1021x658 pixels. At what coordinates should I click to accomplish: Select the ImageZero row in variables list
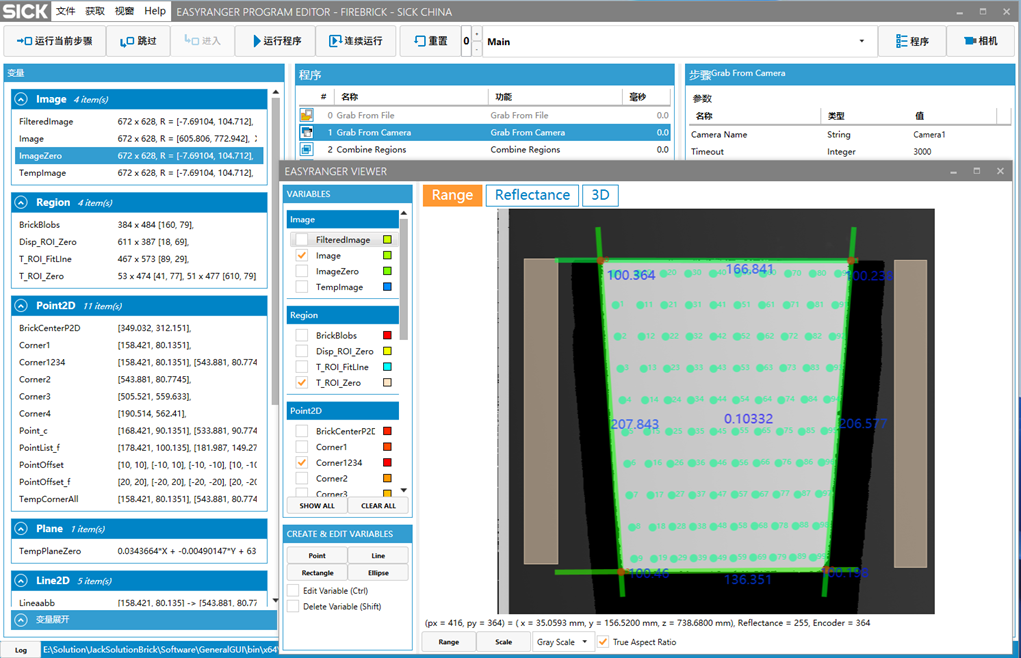[x=139, y=156]
